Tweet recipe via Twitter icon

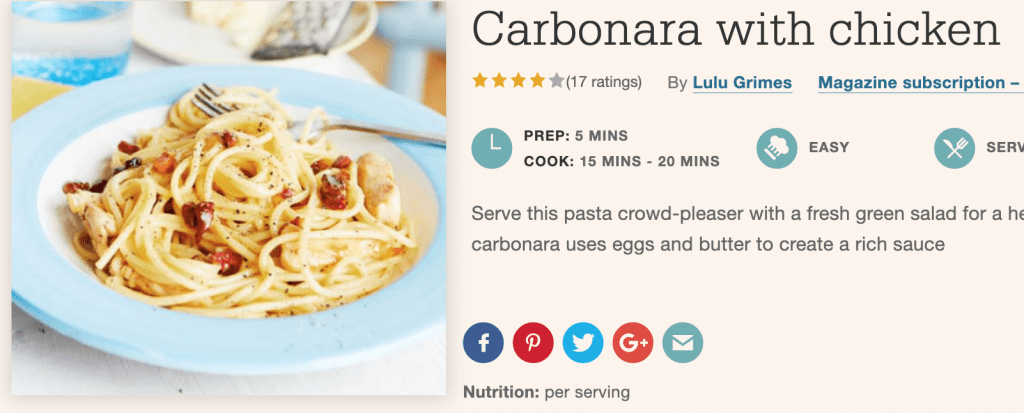tap(583, 344)
